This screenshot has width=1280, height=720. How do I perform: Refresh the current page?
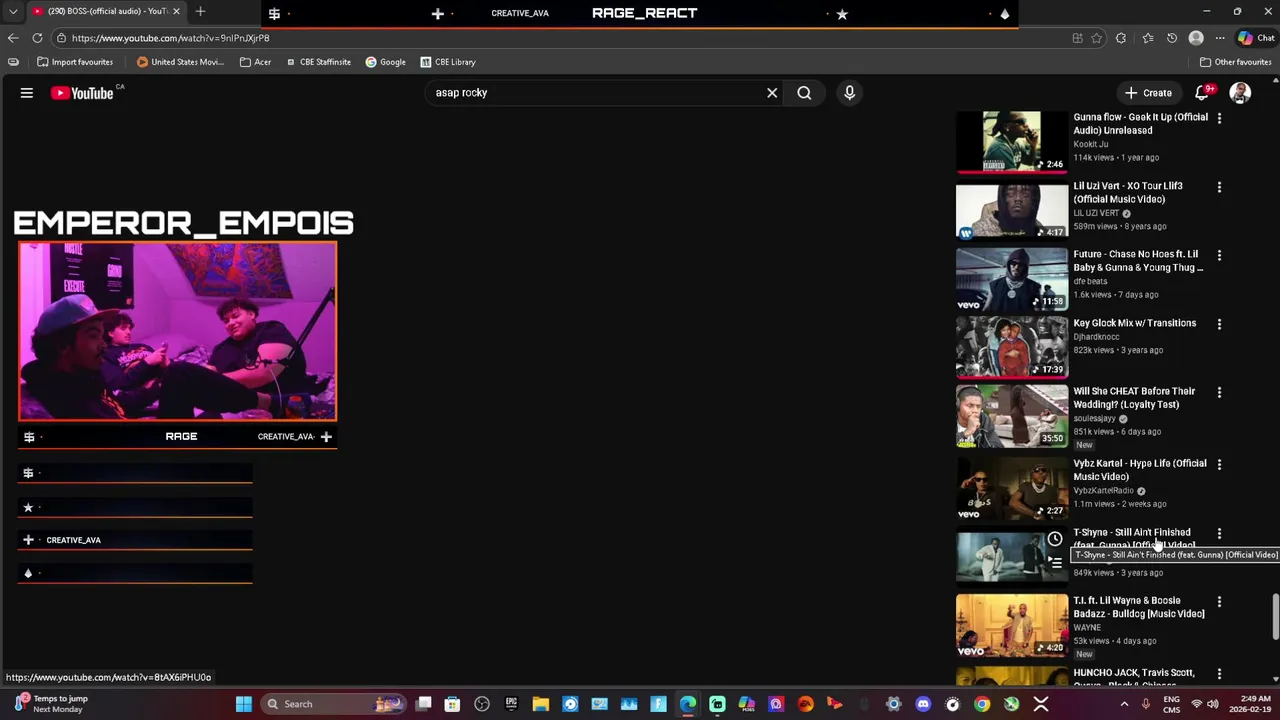coord(37,38)
